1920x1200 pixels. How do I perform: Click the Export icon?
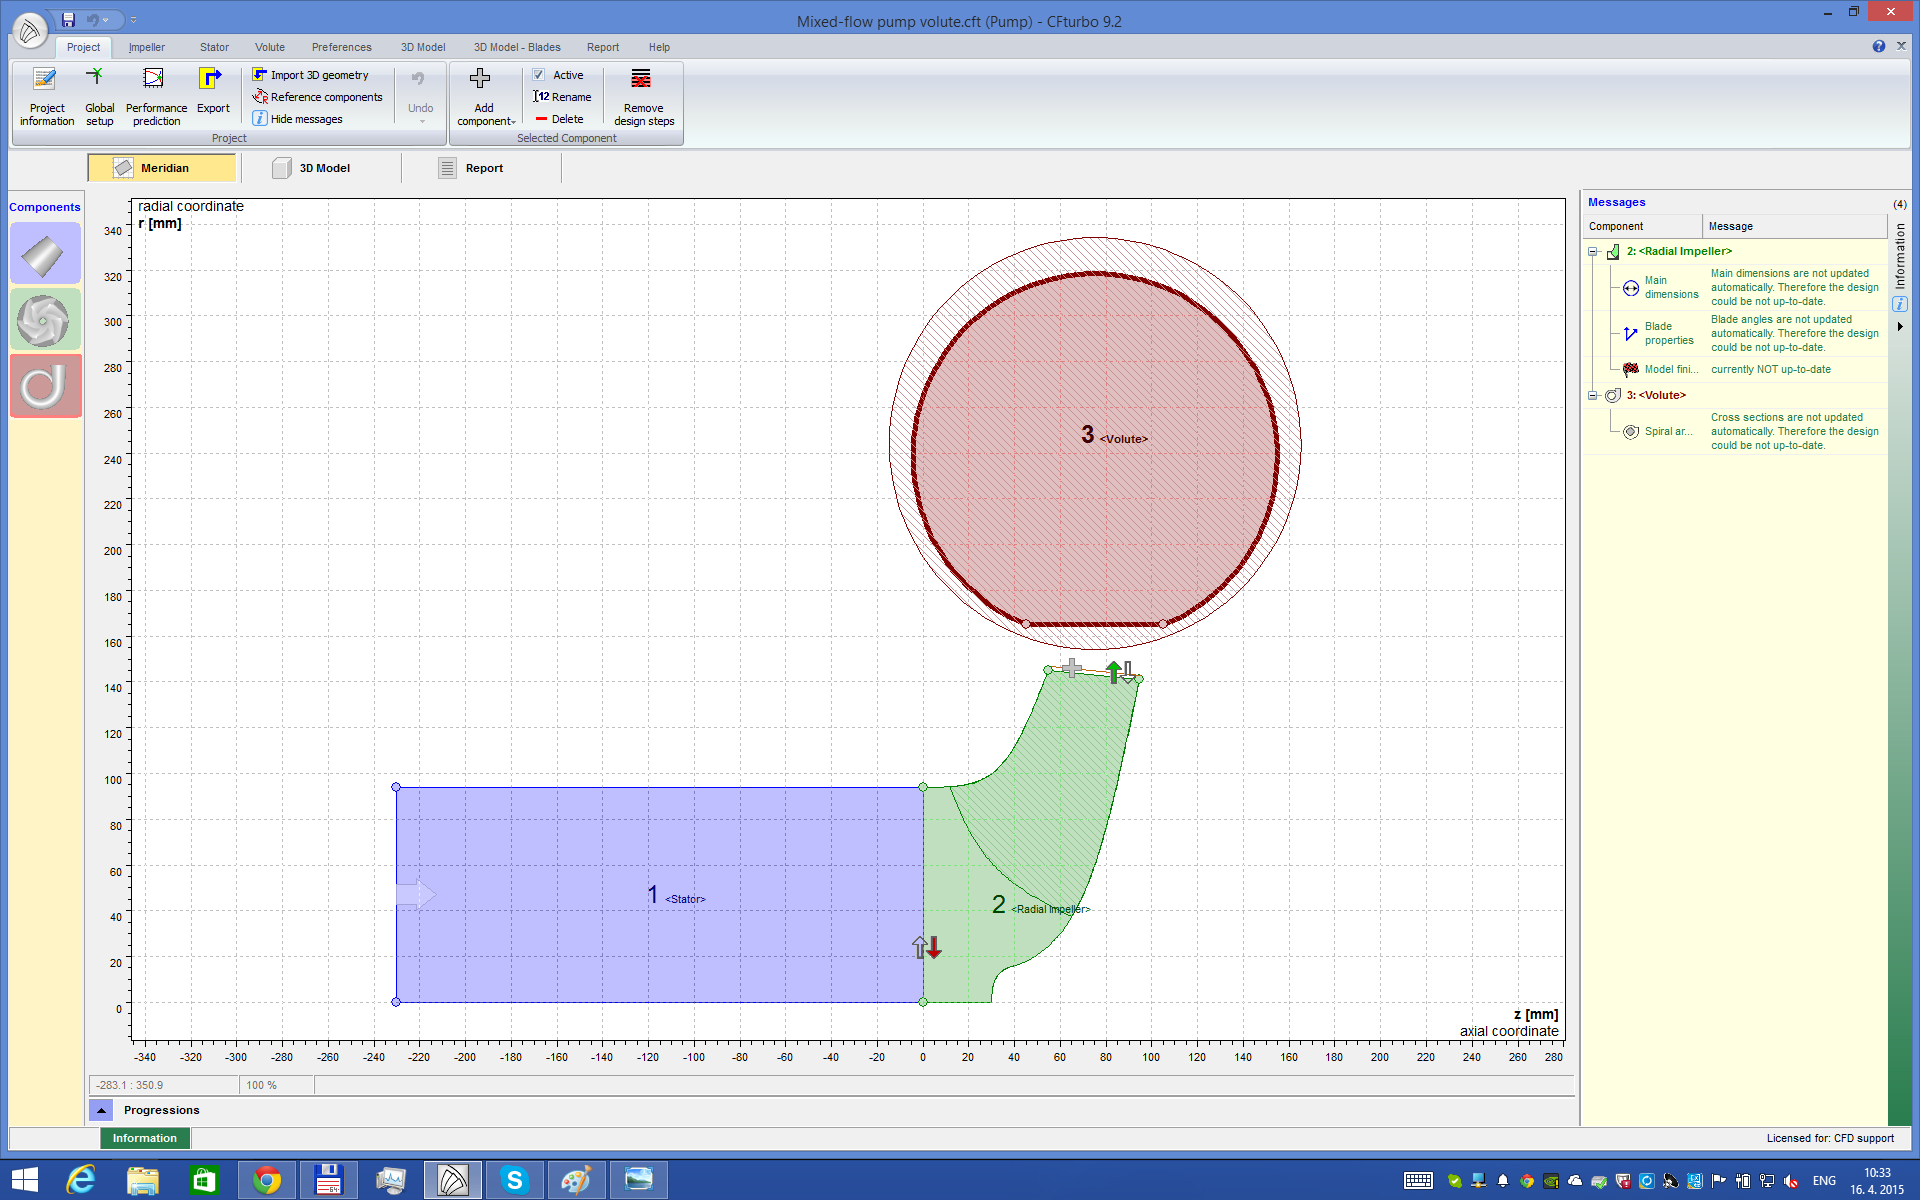211,79
